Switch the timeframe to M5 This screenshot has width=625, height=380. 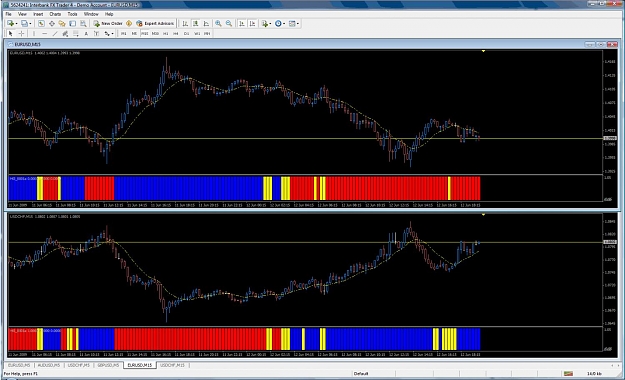(x=134, y=33)
